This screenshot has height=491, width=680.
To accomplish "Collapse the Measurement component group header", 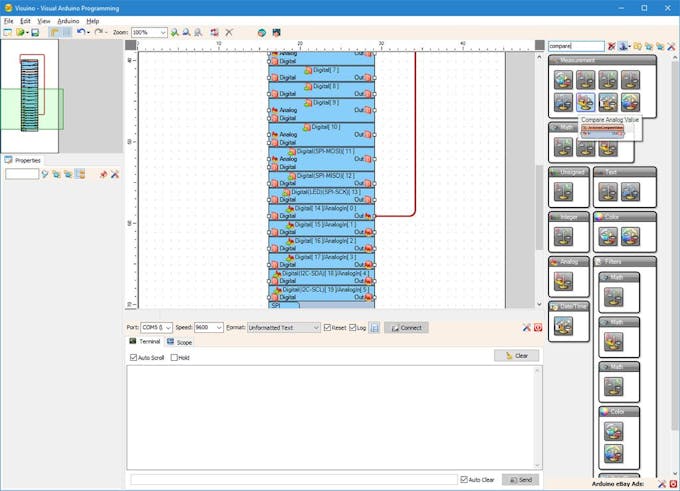I will click(x=602, y=60).
